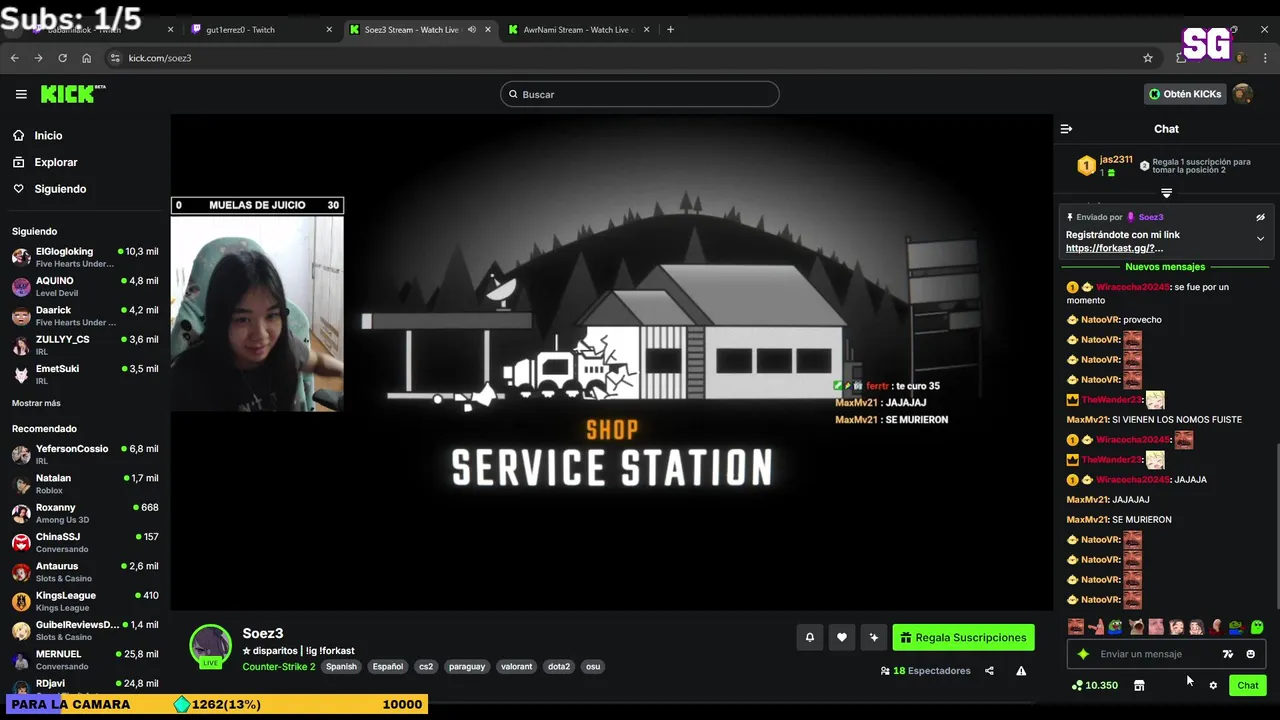The width and height of the screenshot is (1280, 720).
Task: Mute the Soez3 Stream tab audio icon
Action: coord(471,29)
